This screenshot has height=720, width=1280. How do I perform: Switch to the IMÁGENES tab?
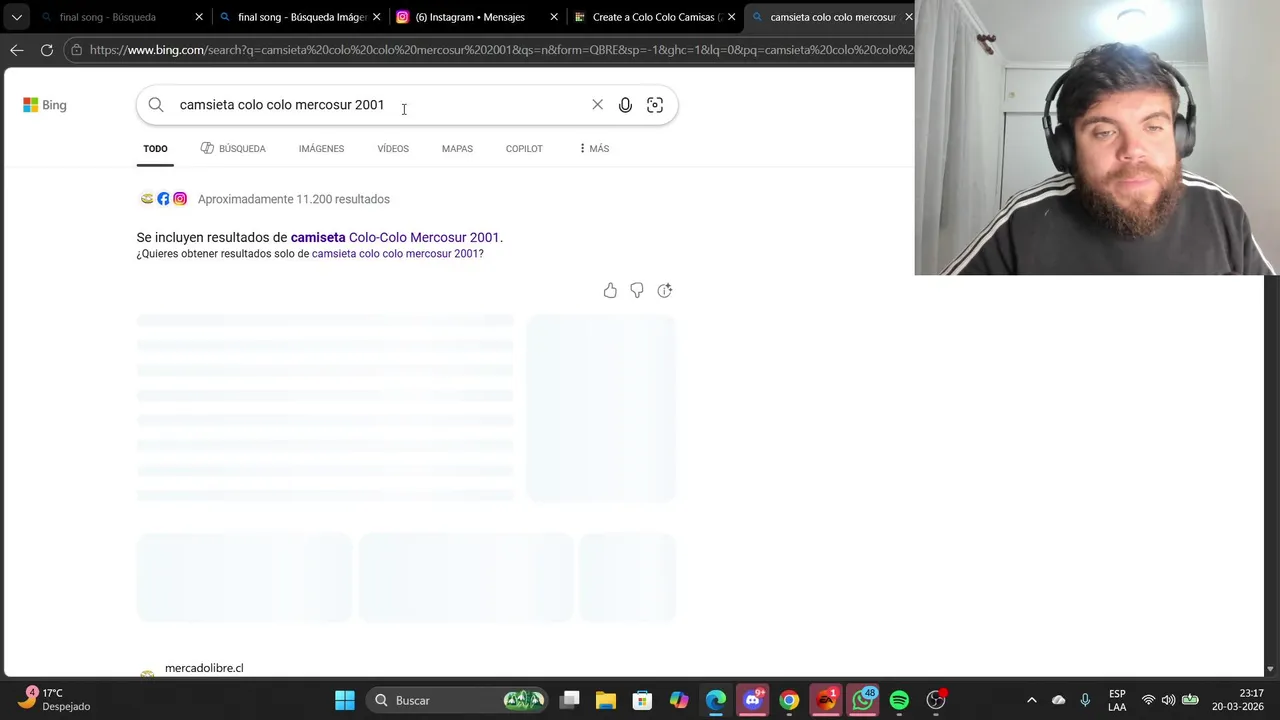[x=321, y=149]
